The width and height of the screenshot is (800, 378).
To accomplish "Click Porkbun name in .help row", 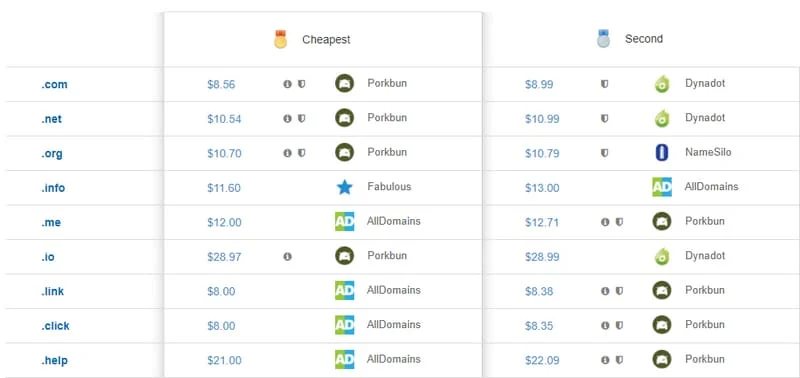I will 705,359.
